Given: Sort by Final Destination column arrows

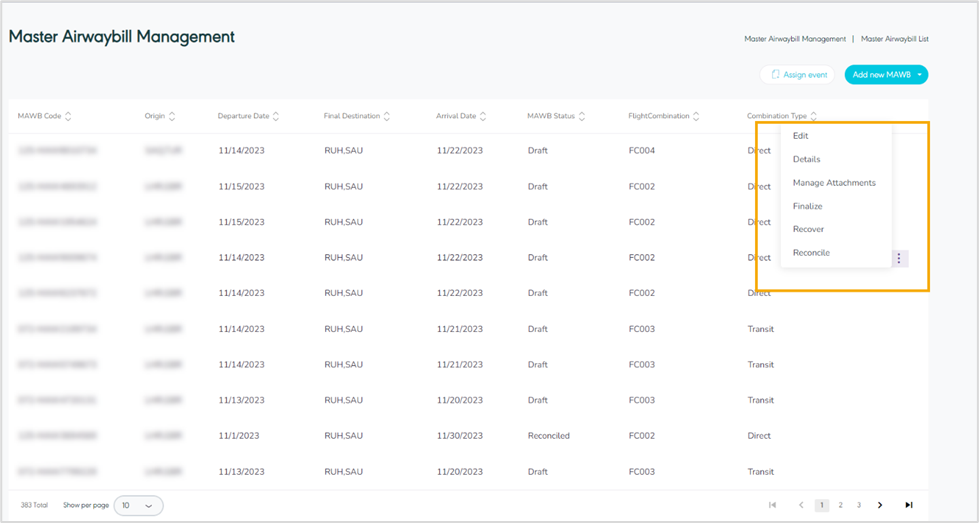Looking at the screenshot, I should [387, 117].
